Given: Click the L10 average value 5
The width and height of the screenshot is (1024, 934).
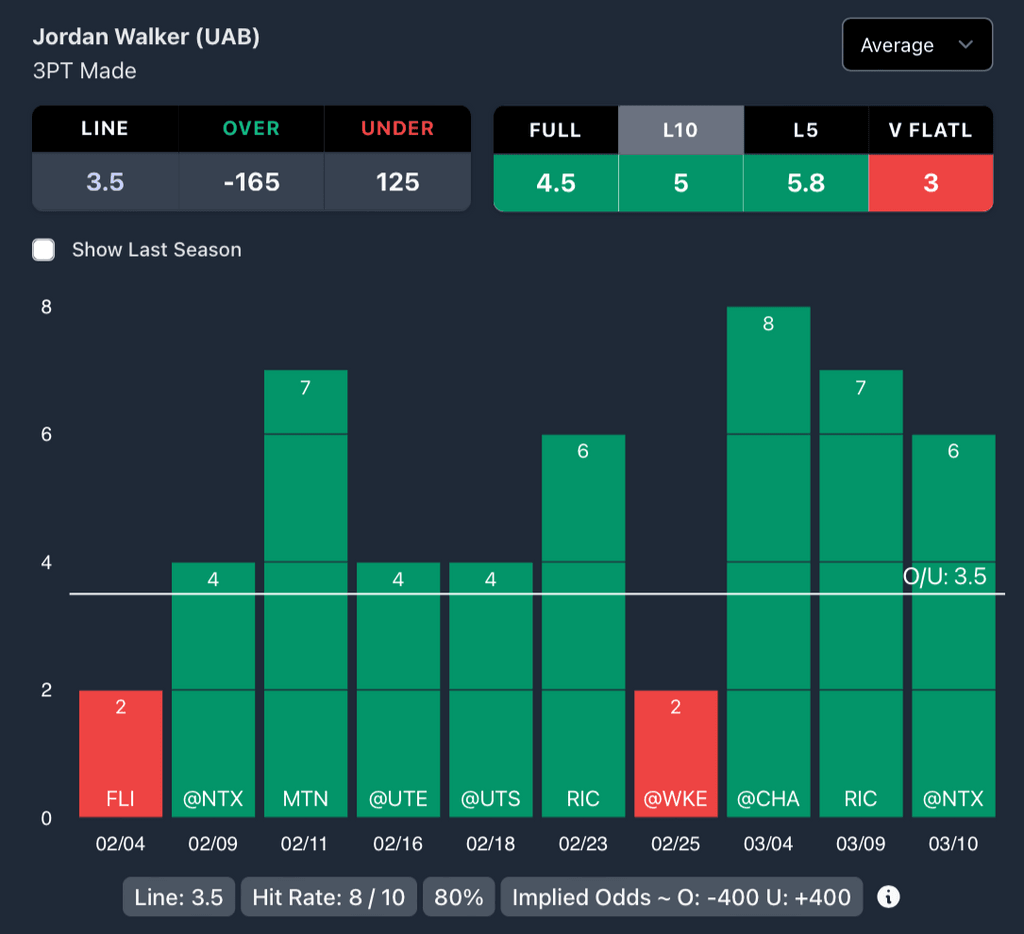Looking at the screenshot, I should click(x=680, y=183).
